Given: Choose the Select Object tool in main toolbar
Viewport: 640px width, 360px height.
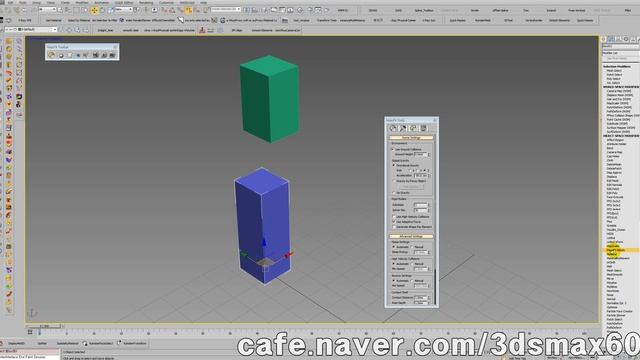Looking at the screenshot, I should (x=60, y=10).
